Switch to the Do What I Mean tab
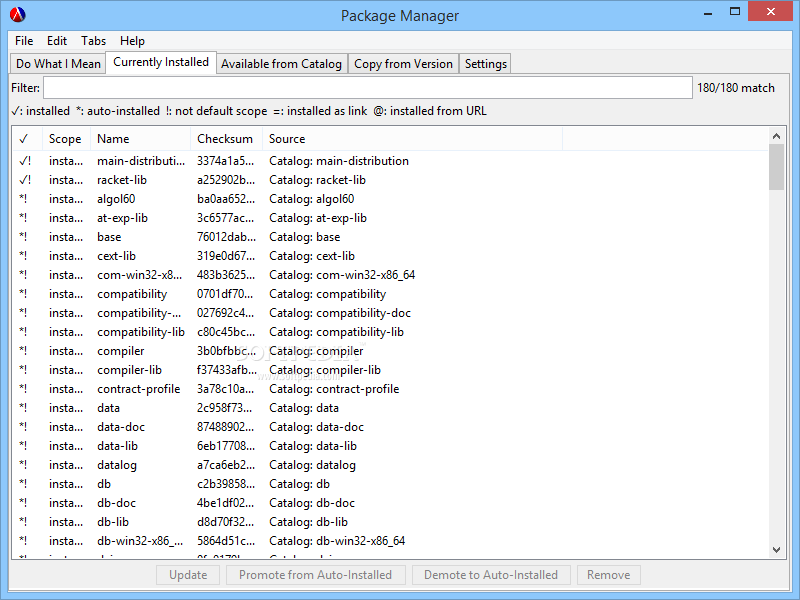The height and width of the screenshot is (600, 800). click(58, 64)
